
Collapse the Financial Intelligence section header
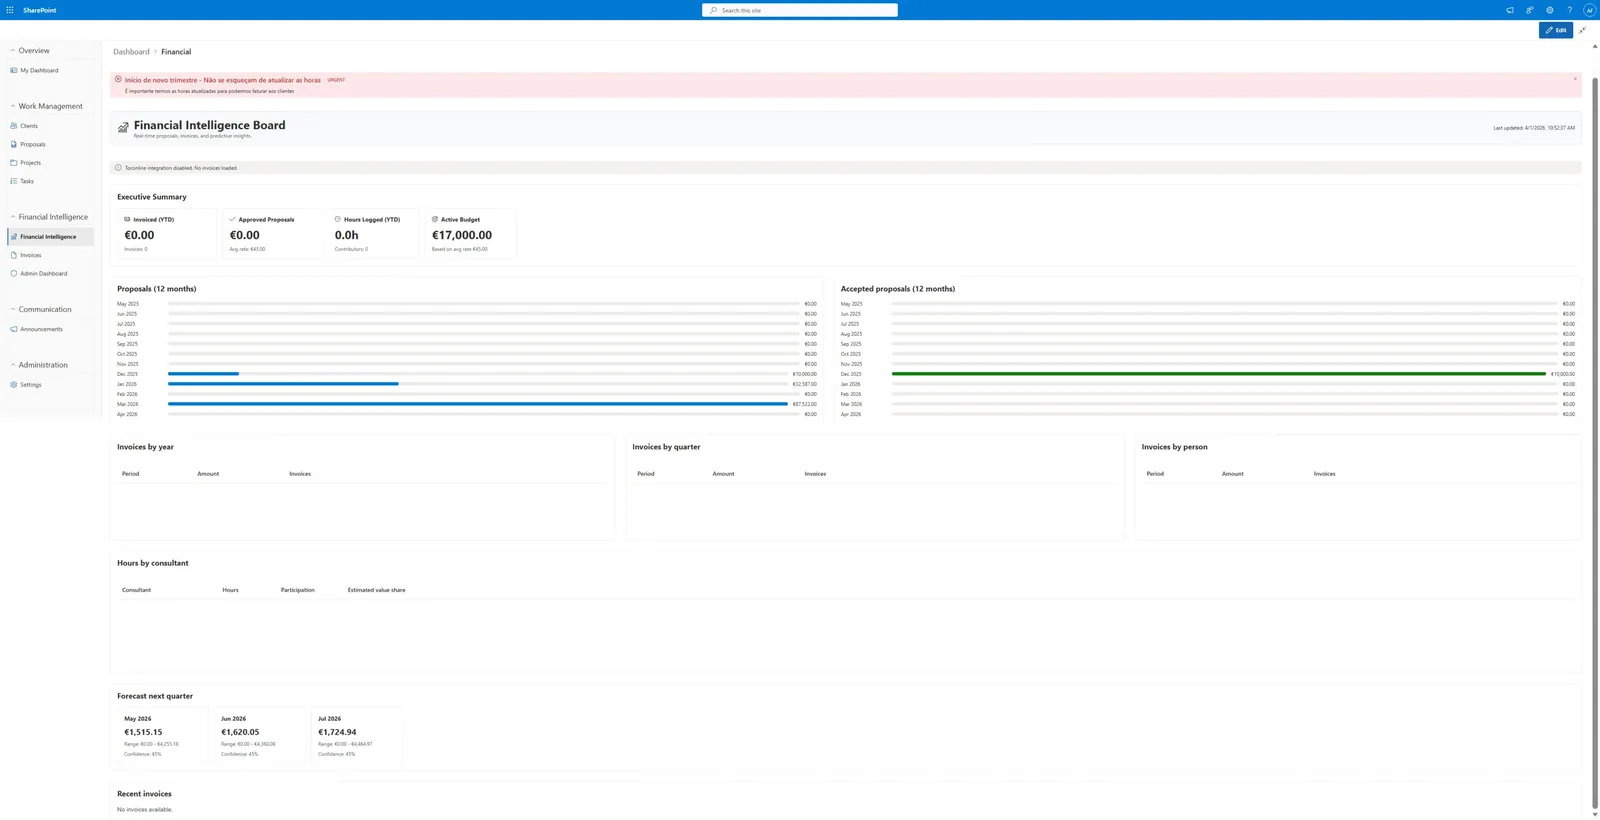[13, 217]
